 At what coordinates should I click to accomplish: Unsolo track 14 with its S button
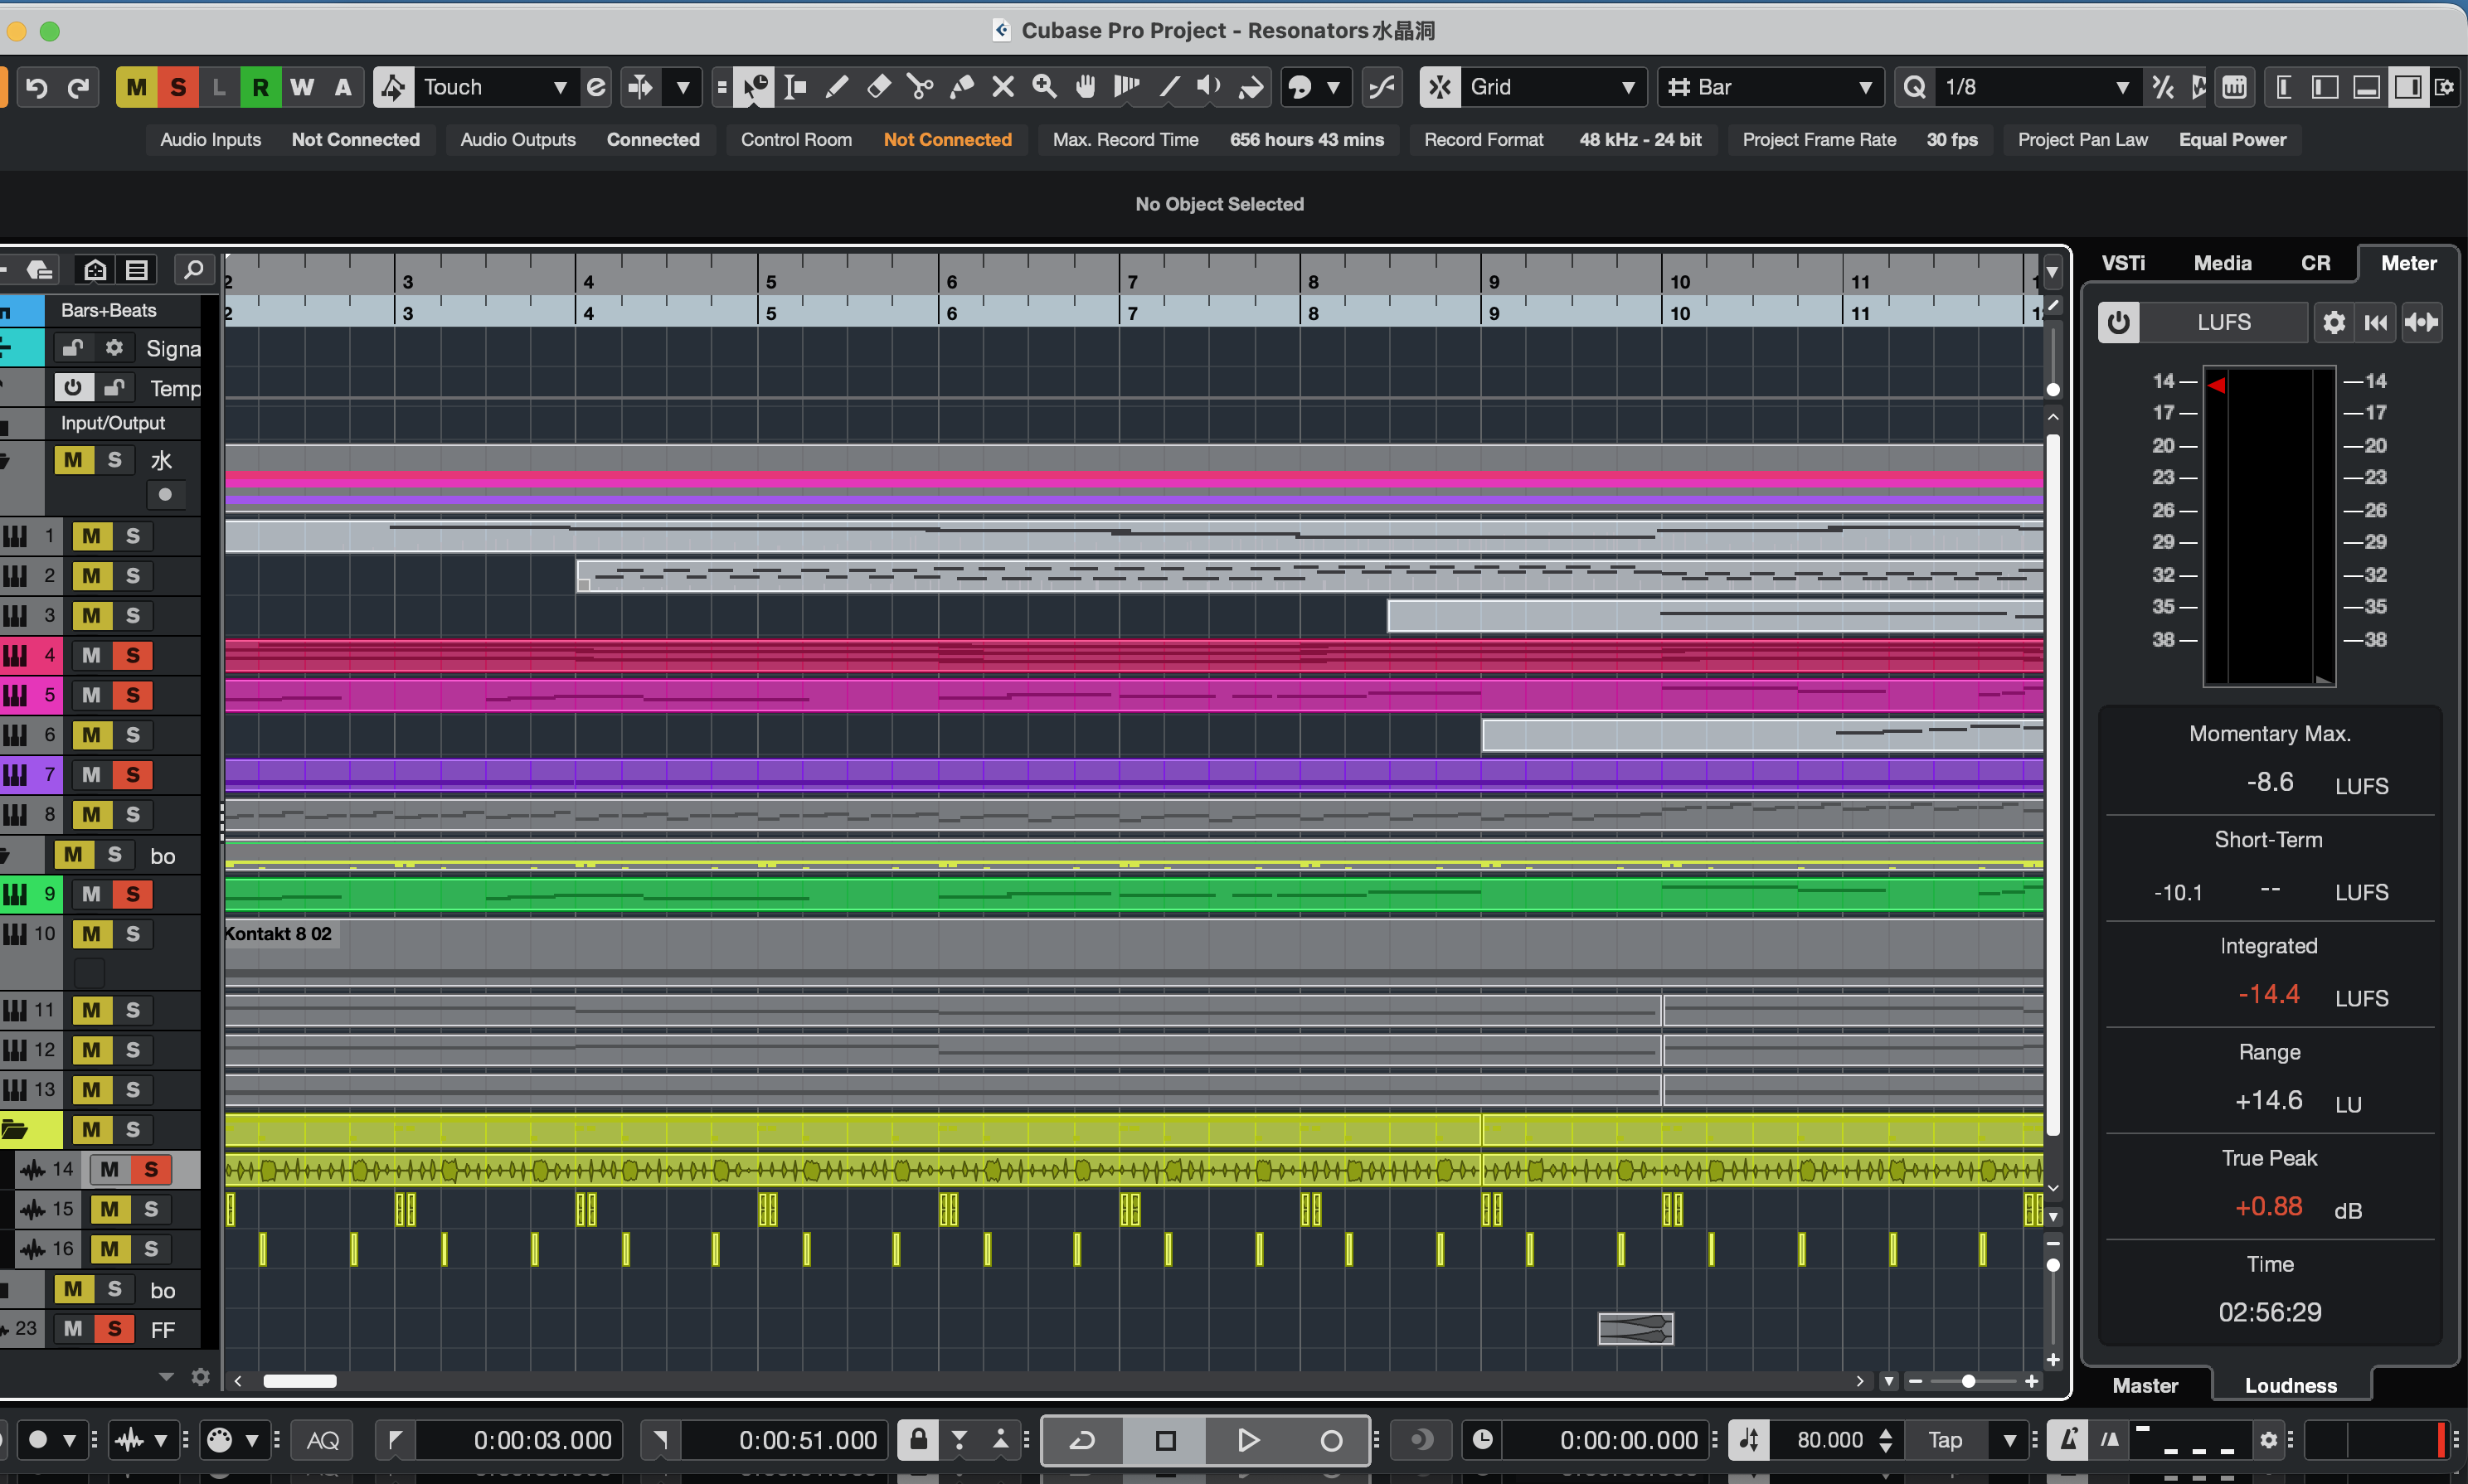click(x=151, y=1169)
